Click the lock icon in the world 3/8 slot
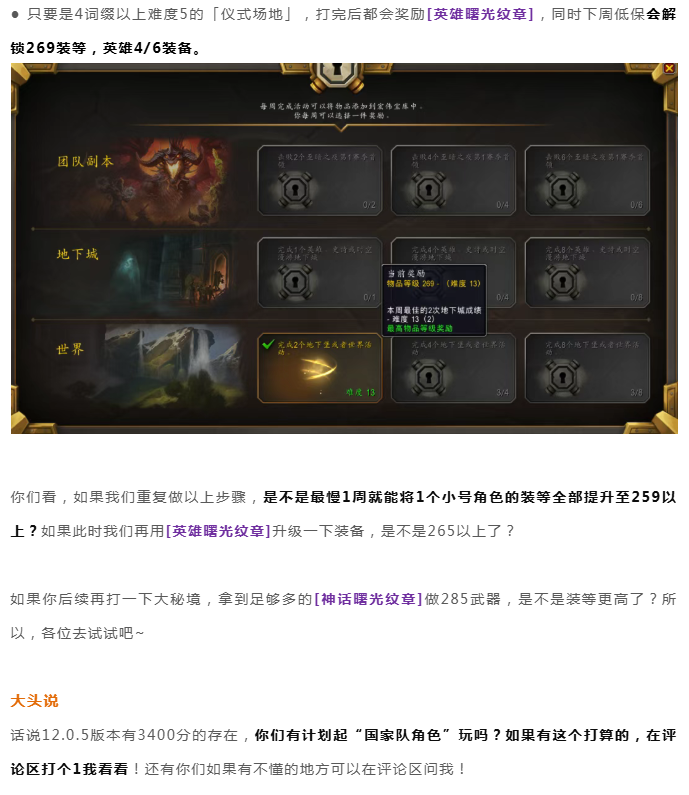The image size is (689, 795). click(x=562, y=377)
